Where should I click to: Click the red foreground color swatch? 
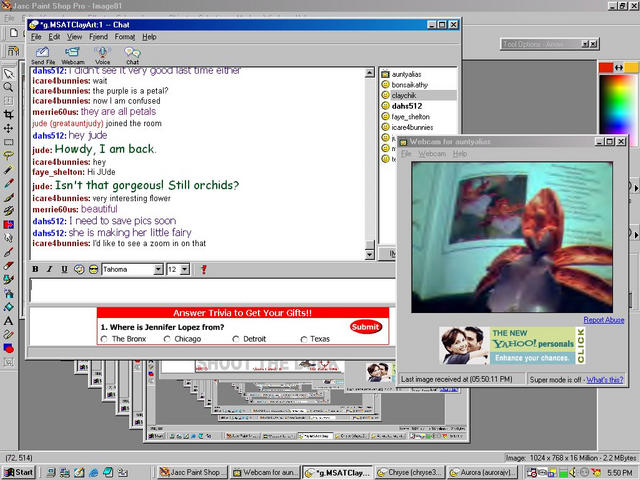pos(606,68)
